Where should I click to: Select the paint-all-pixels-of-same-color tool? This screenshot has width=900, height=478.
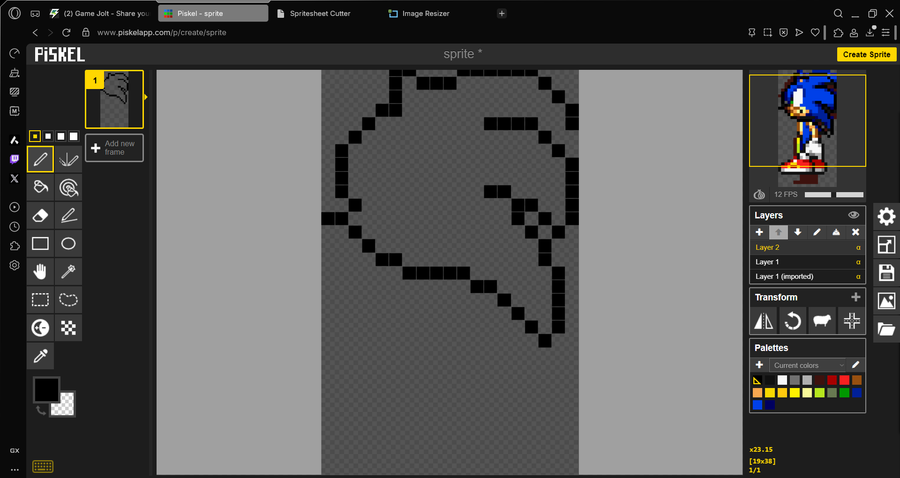[x=68, y=187]
